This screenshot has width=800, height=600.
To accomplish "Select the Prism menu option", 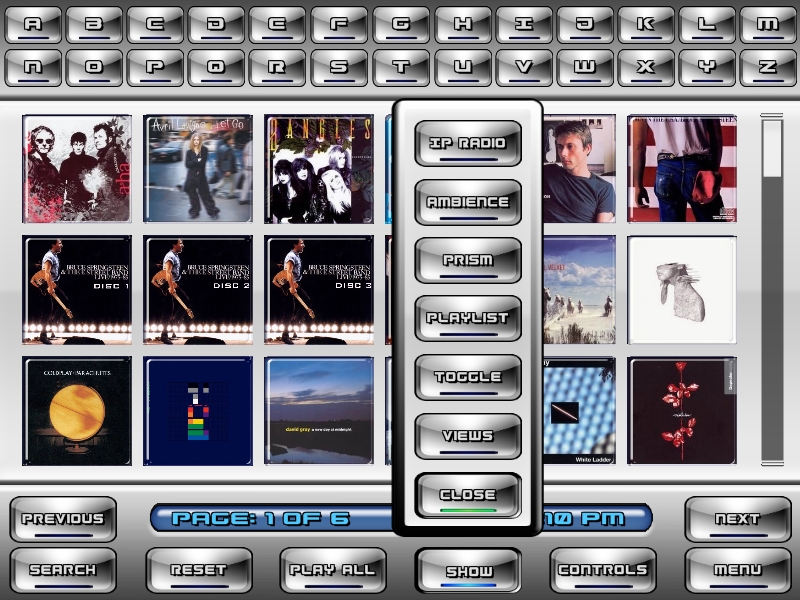I will [468, 260].
